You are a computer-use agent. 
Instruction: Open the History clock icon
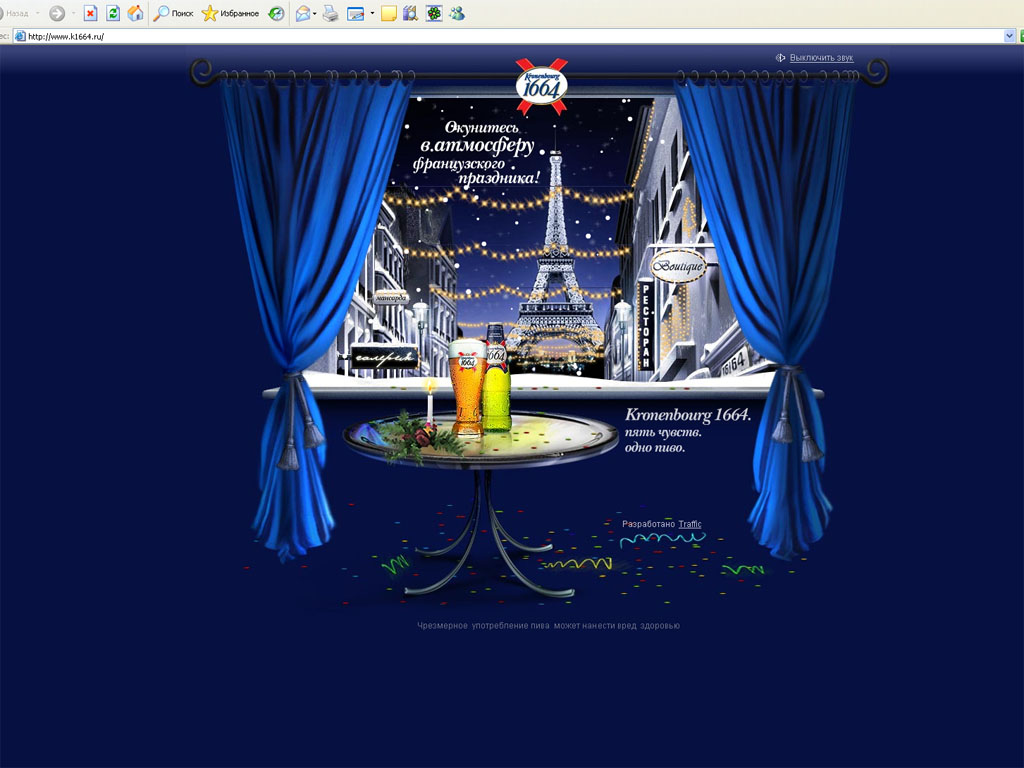click(277, 13)
